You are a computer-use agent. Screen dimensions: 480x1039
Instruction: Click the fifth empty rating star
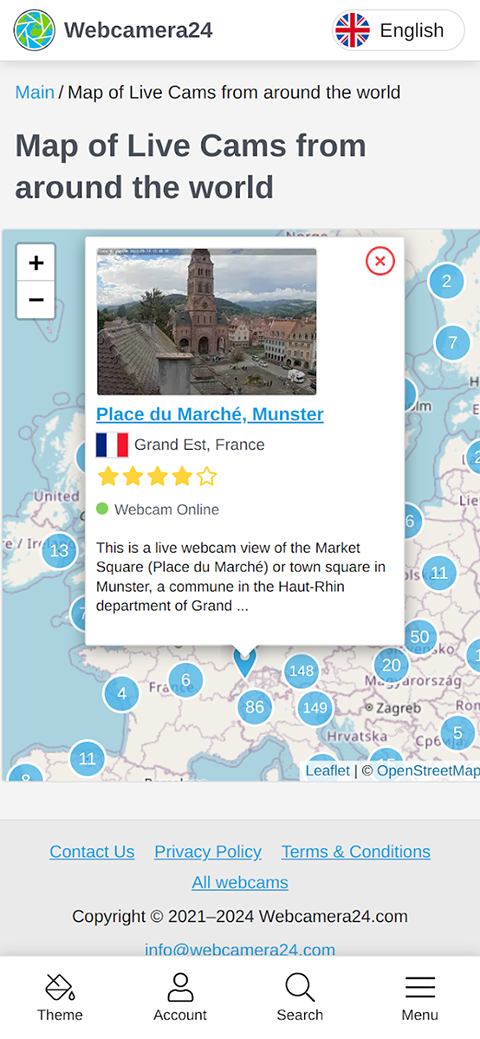(x=207, y=476)
